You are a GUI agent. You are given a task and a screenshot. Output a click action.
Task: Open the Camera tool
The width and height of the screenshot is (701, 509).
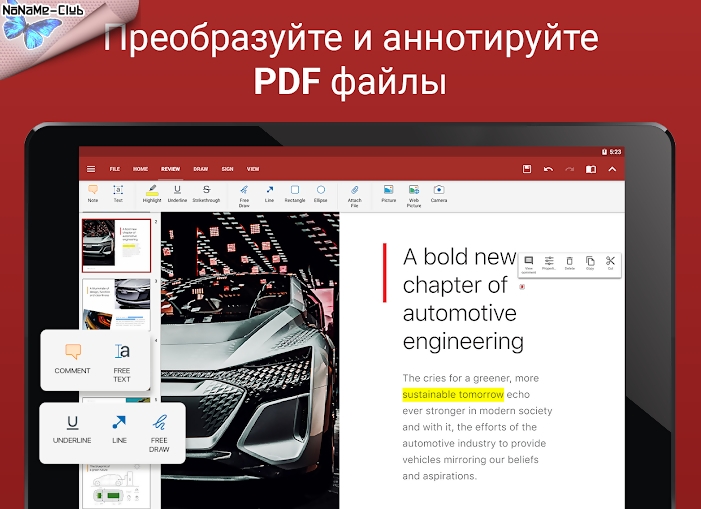[439, 193]
